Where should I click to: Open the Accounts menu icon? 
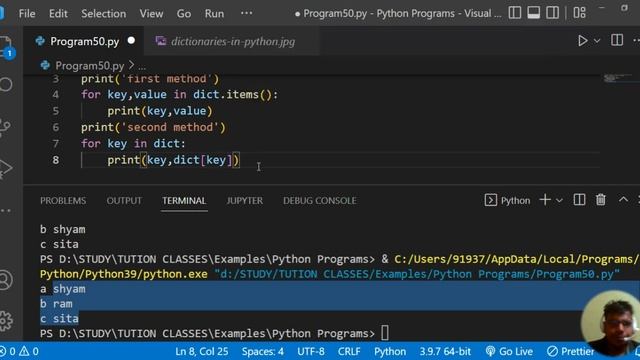[x=5, y=280]
